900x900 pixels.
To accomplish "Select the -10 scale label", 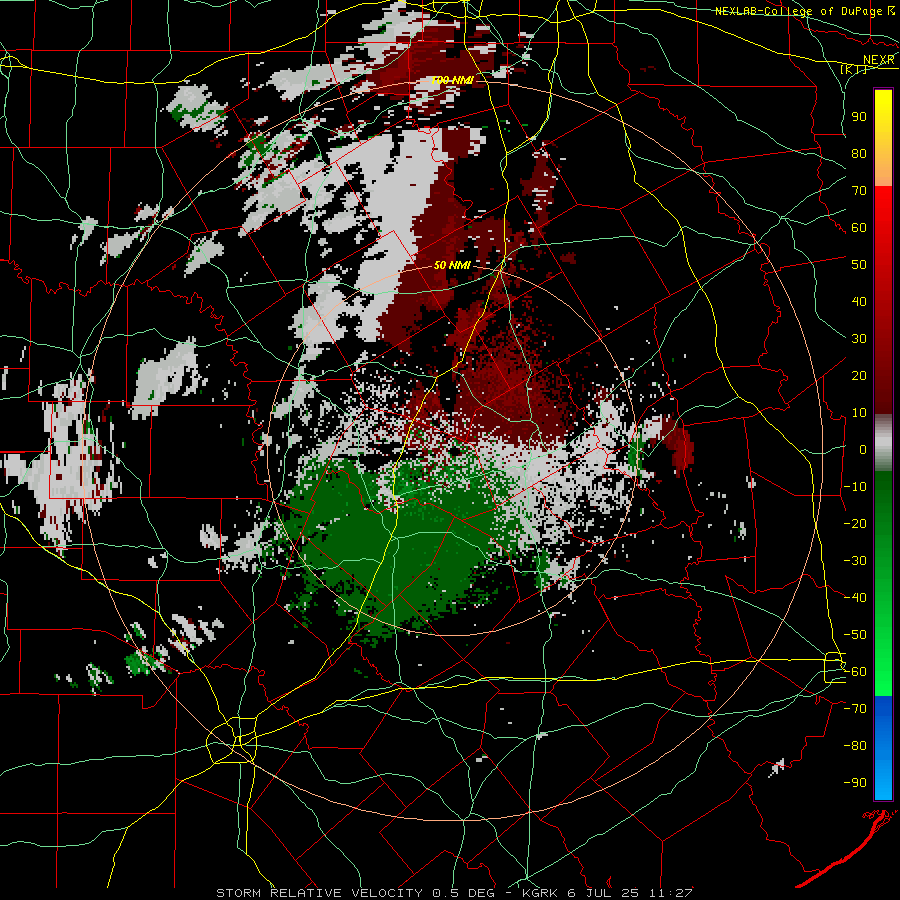I will click(x=855, y=487).
